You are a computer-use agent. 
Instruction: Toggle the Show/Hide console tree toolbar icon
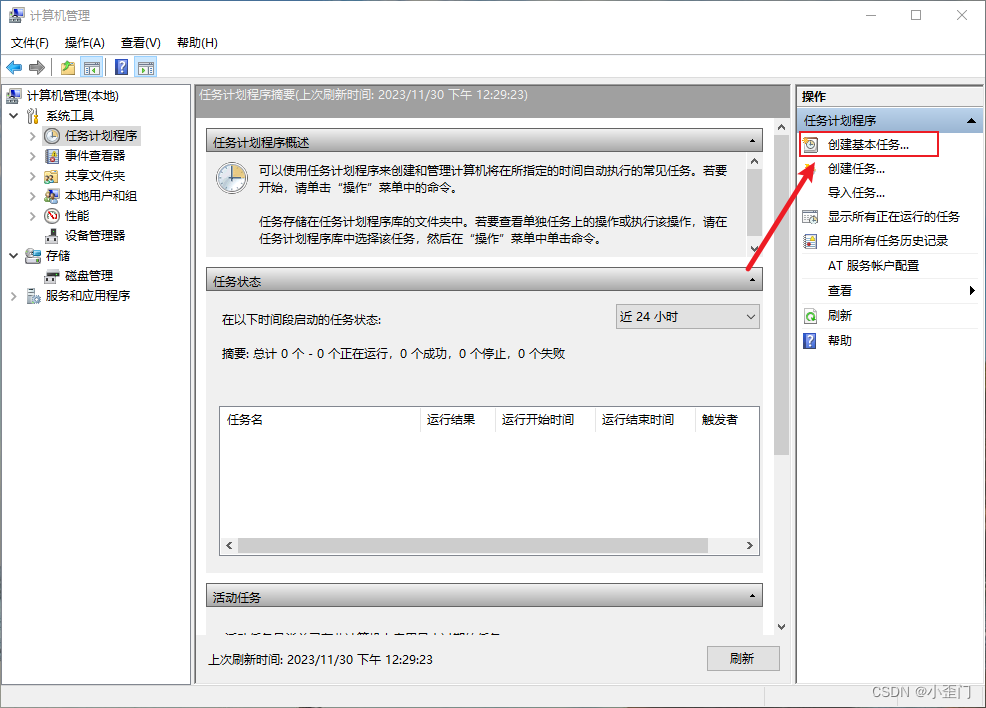pos(92,67)
